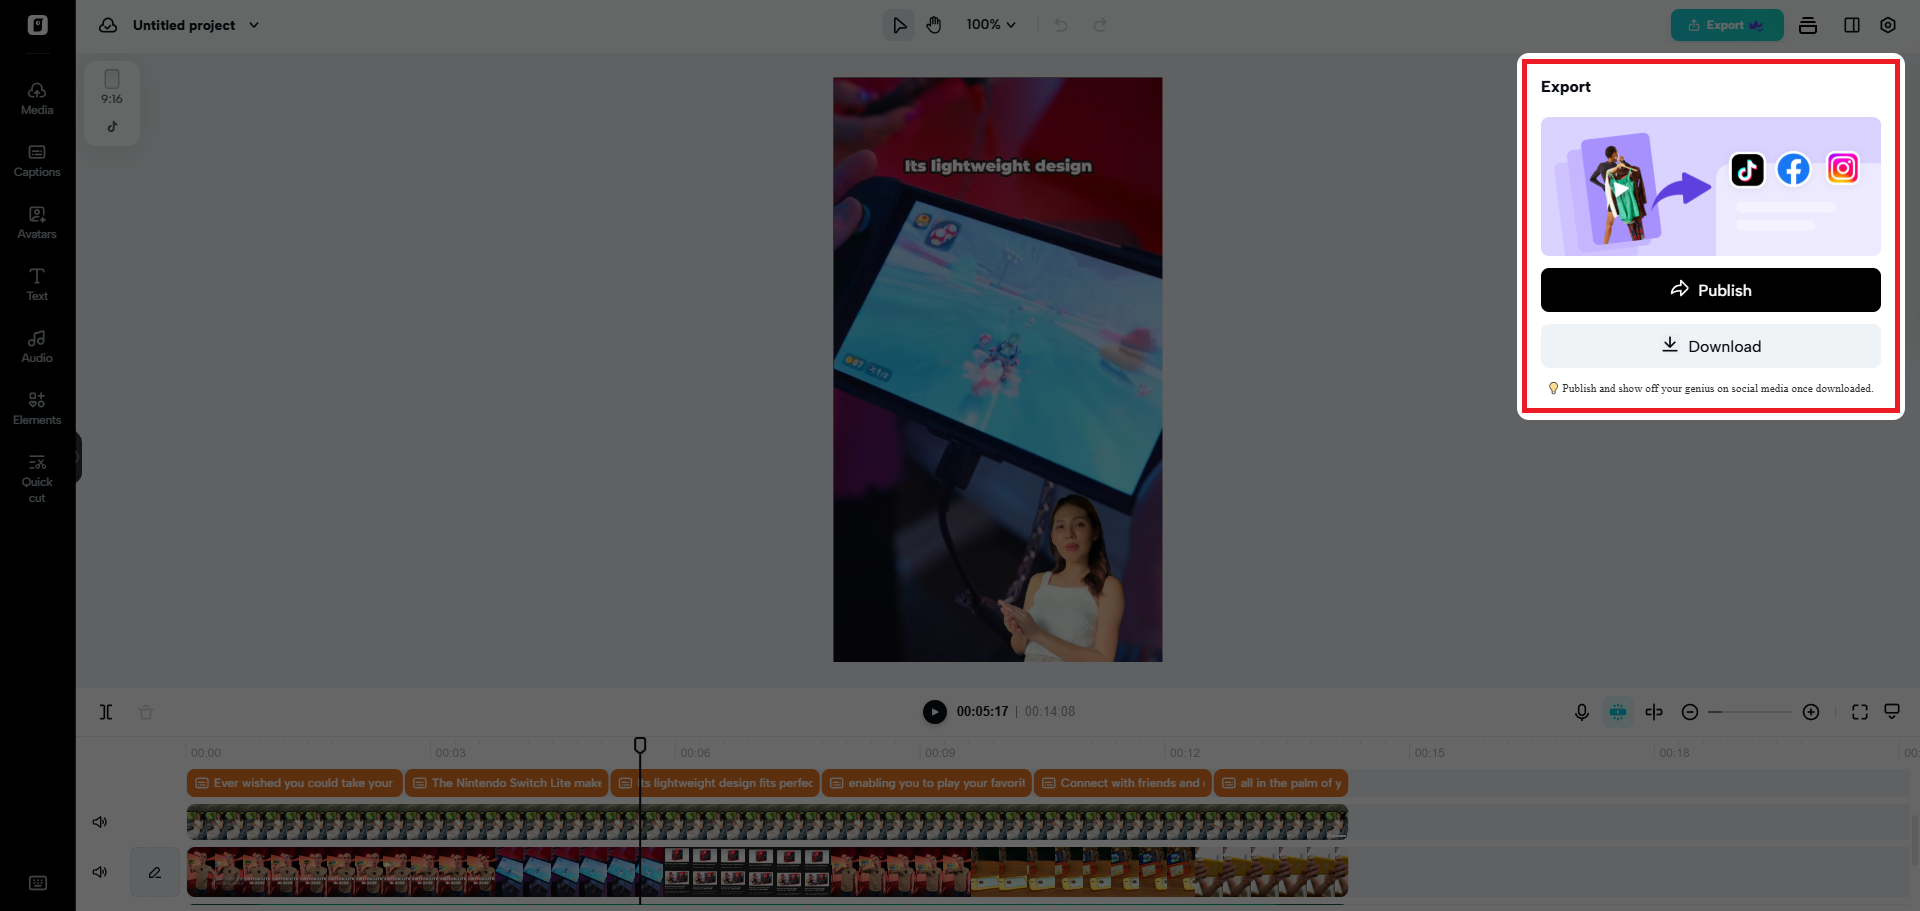This screenshot has width=1920, height=911.
Task: Open the Untitled project name dropdown
Action: click(x=253, y=25)
